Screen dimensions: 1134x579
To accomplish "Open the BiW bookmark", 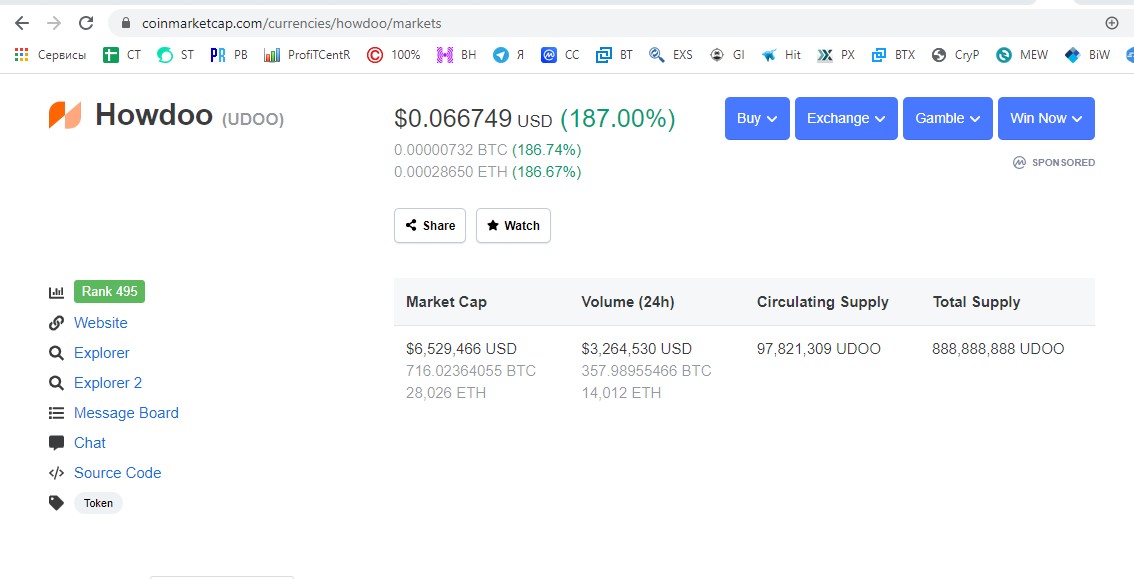I will click(x=1087, y=54).
